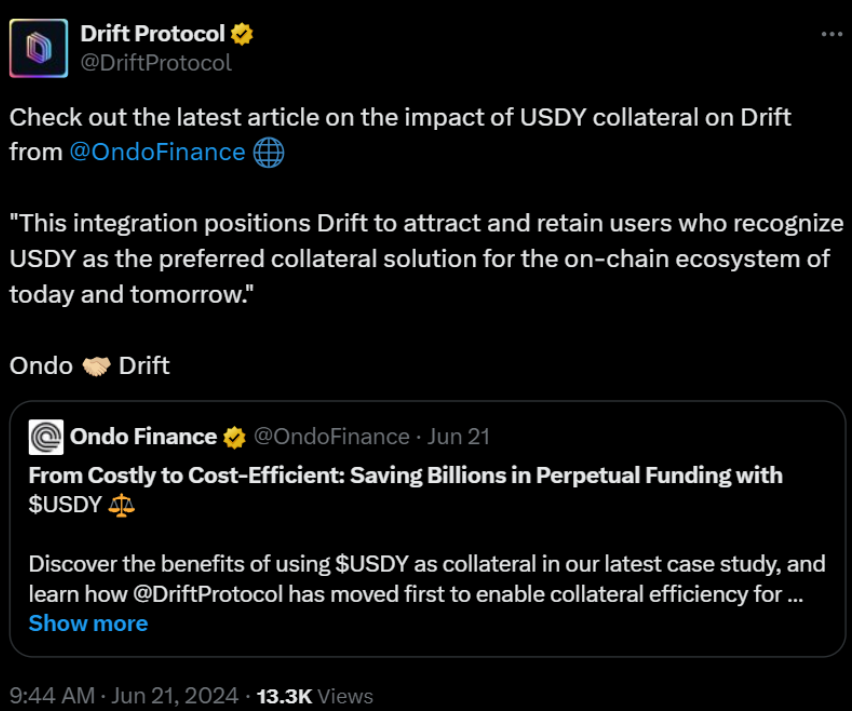852x711 pixels.
Task: Open the @OndoFinance mention link
Action: point(158,152)
